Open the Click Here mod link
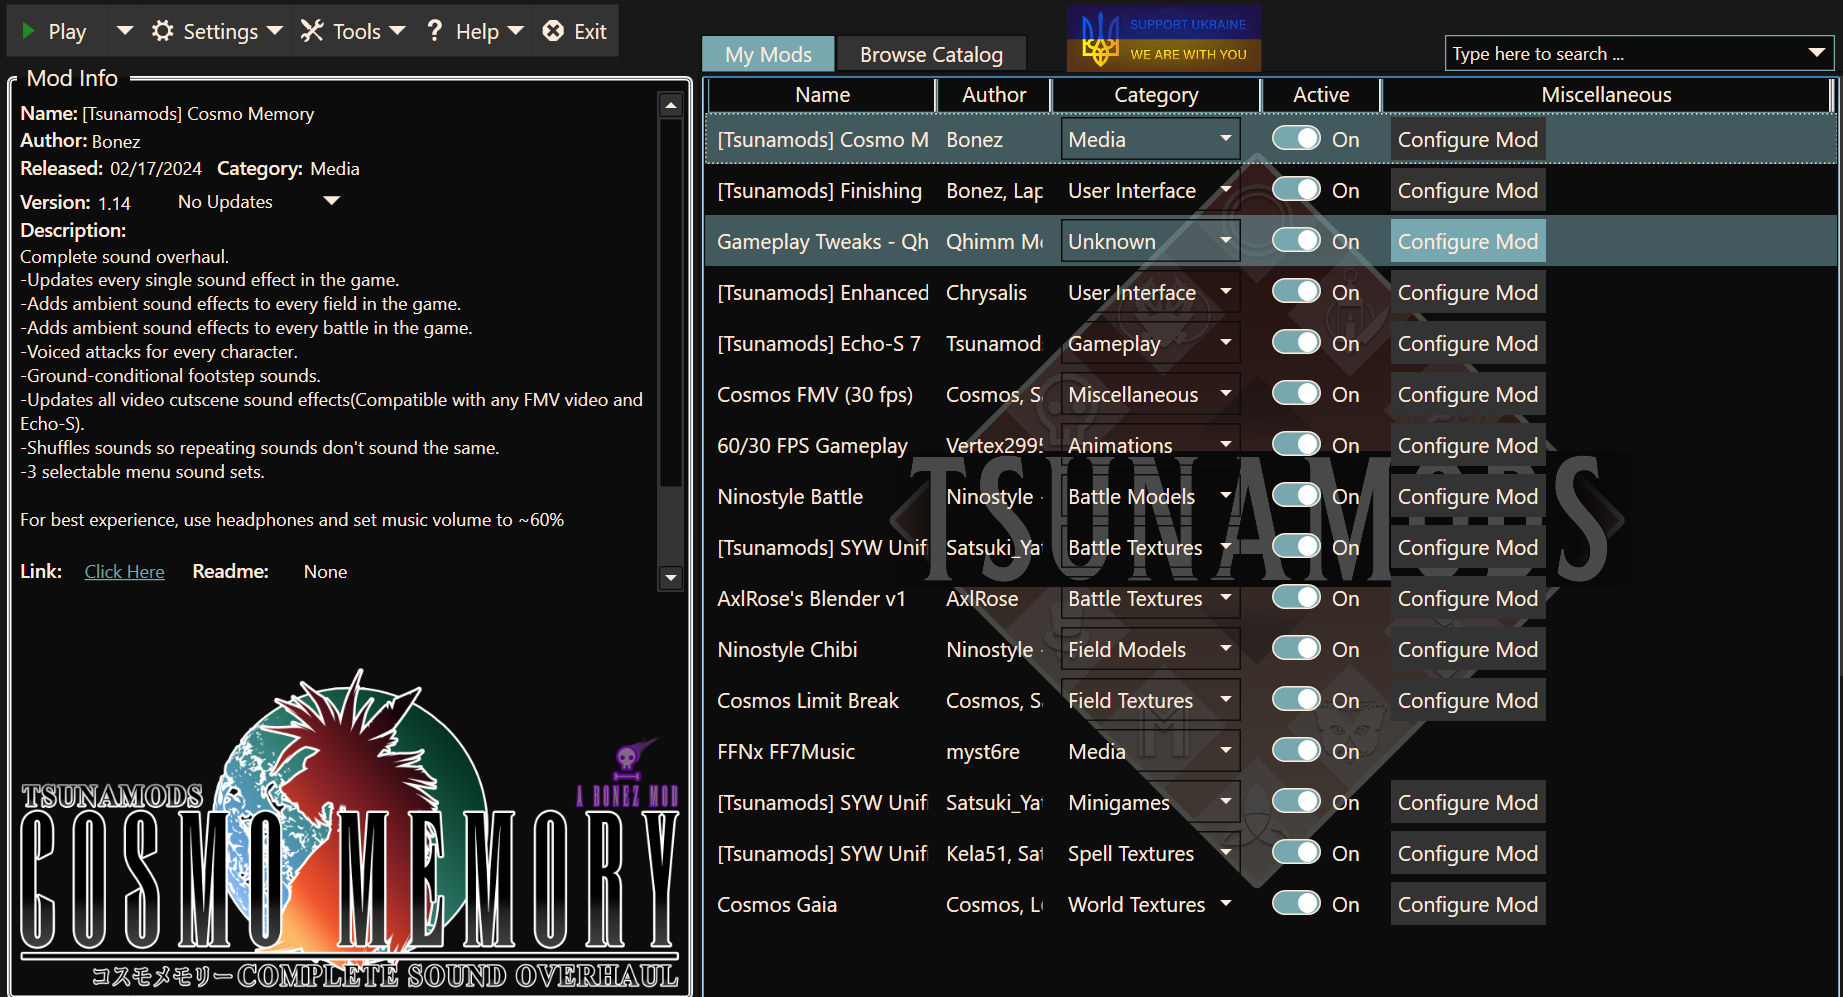Image resolution: width=1843 pixels, height=997 pixels. (x=124, y=571)
